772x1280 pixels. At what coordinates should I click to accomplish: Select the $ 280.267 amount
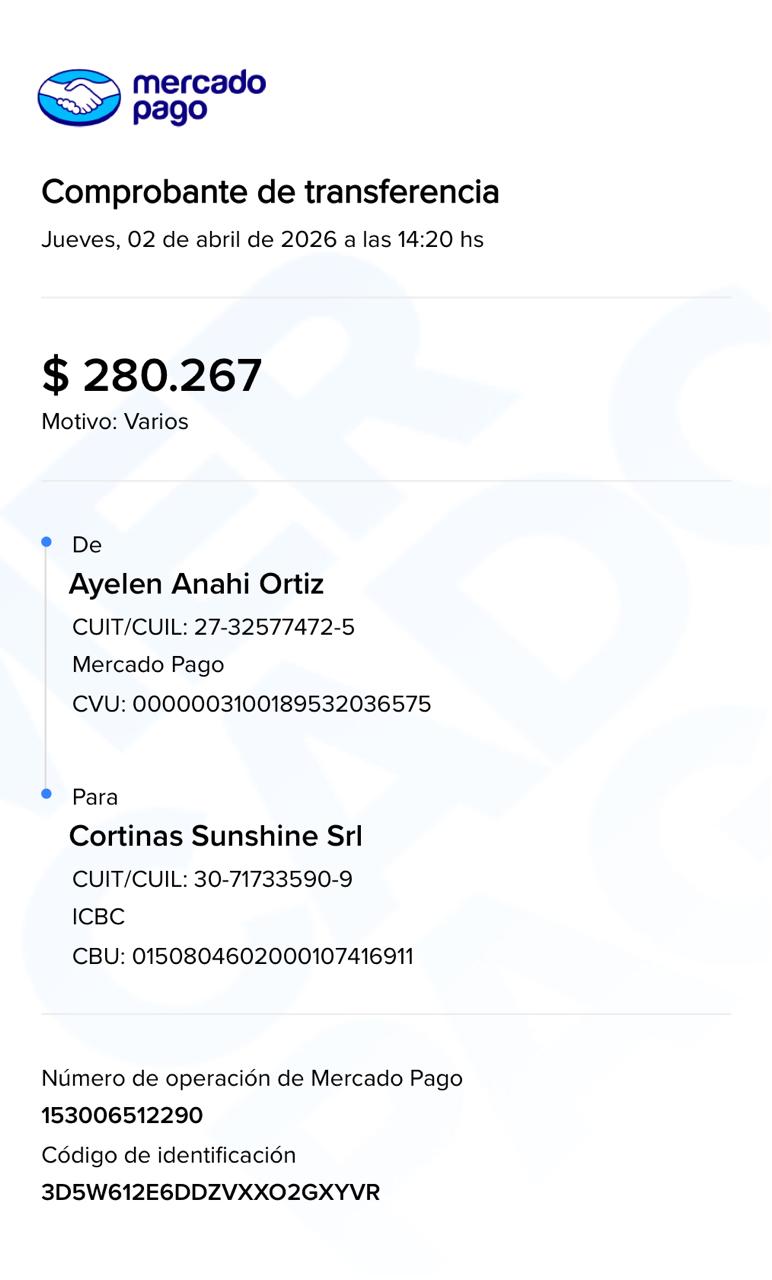click(152, 375)
